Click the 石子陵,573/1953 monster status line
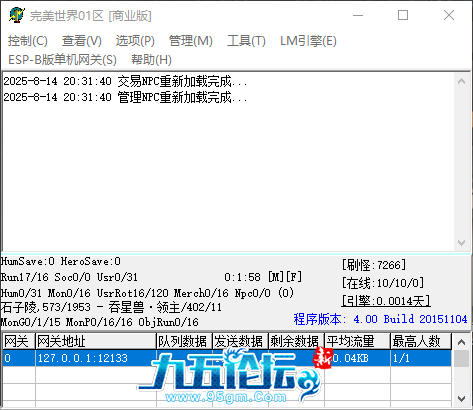 pos(111,307)
